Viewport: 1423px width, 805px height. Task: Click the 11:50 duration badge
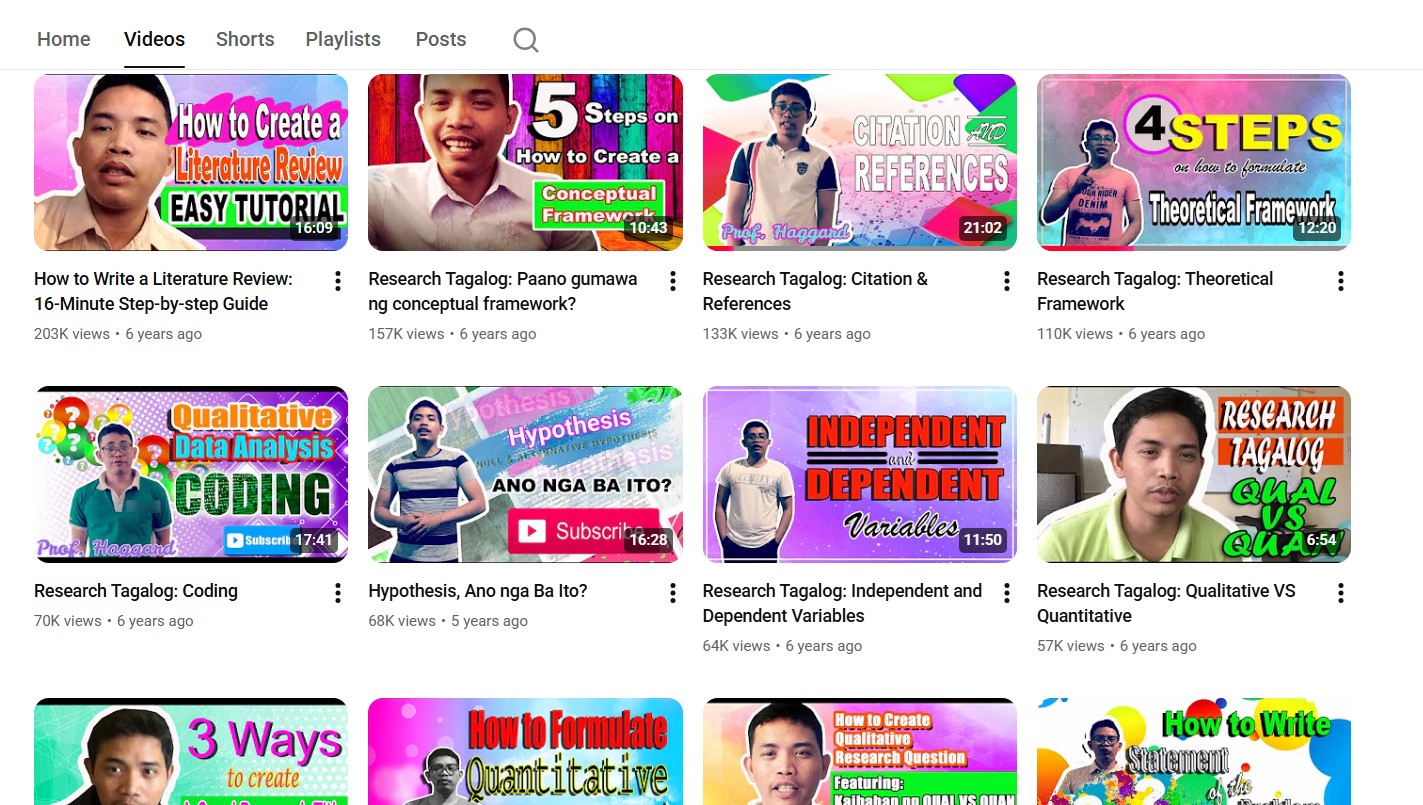click(982, 540)
